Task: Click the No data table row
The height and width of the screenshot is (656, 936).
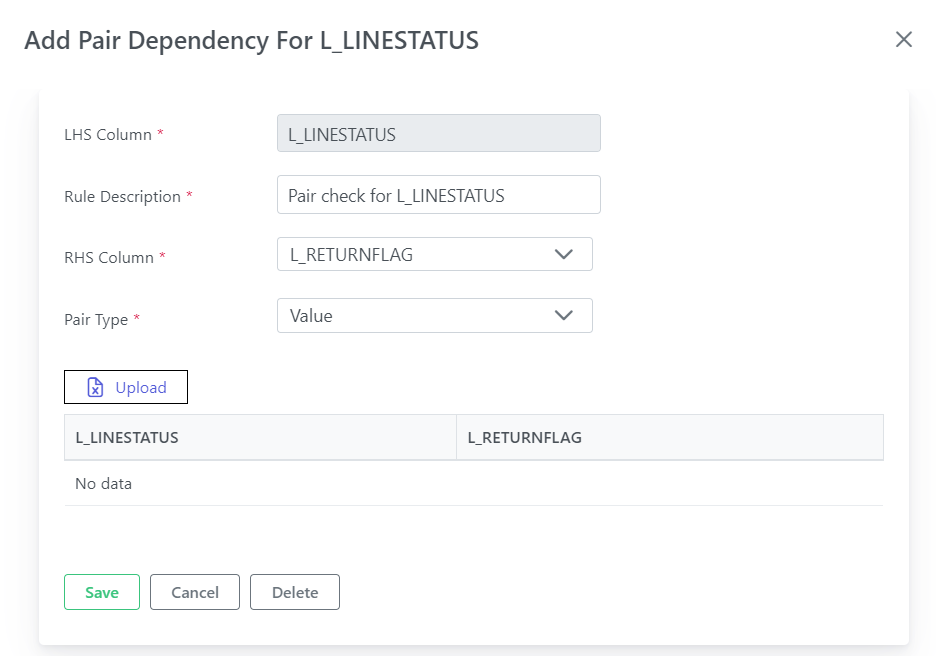Action: [474, 483]
